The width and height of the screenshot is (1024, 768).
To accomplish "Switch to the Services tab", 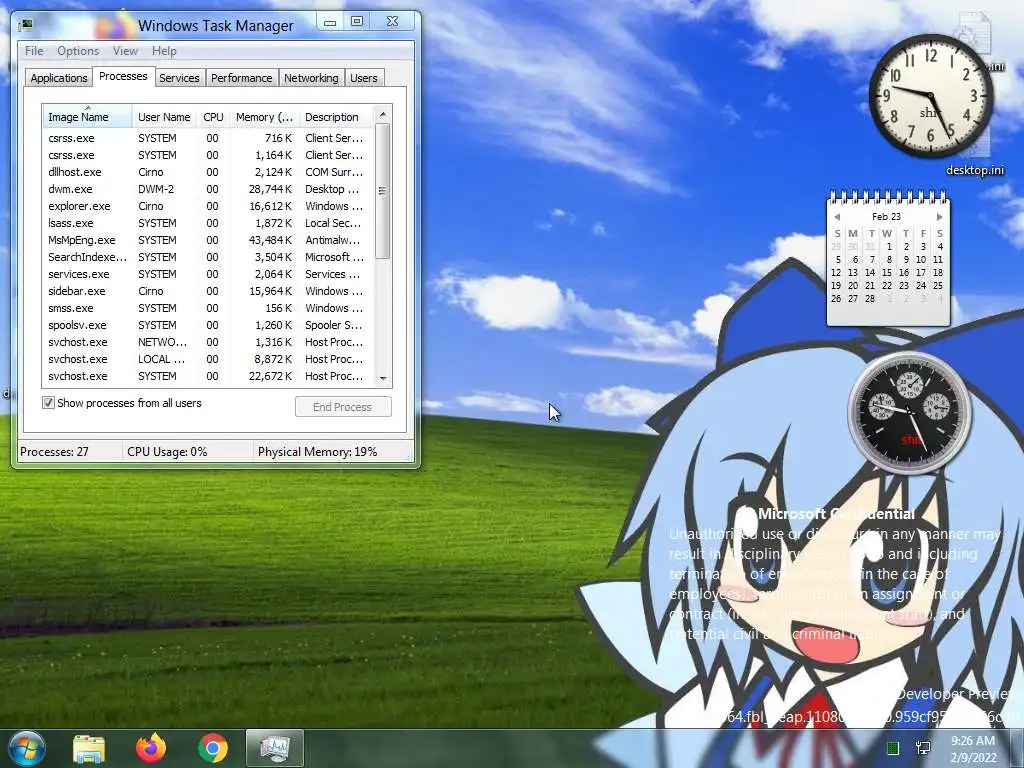I will pyautogui.click(x=179, y=78).
